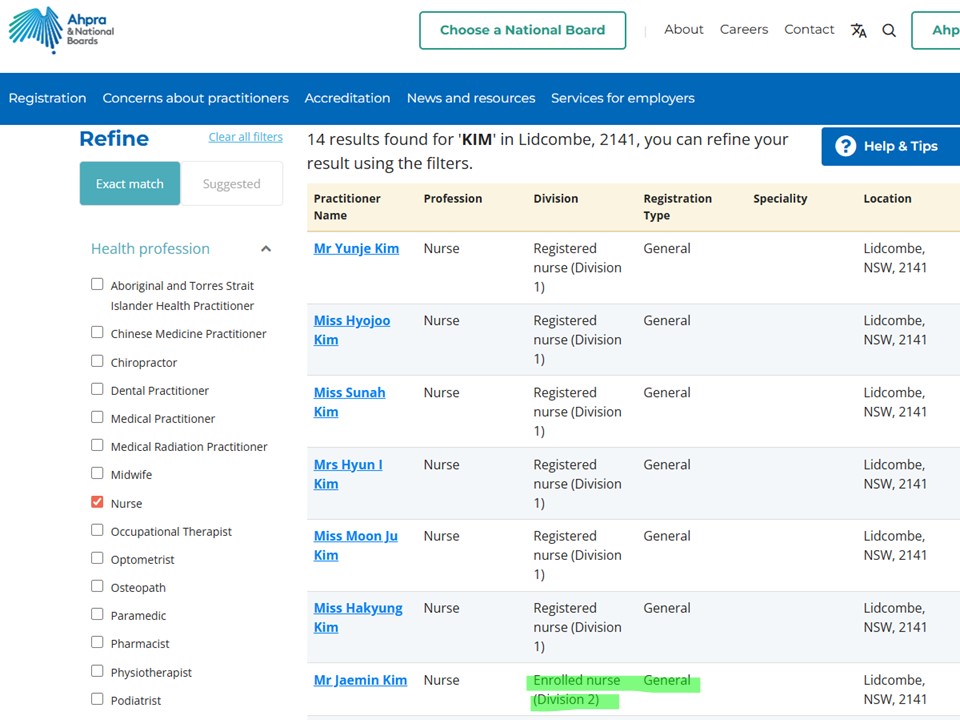Tick the Midwife checkbox
Viewport: 960px width, 720px height.
click(97, 474)
